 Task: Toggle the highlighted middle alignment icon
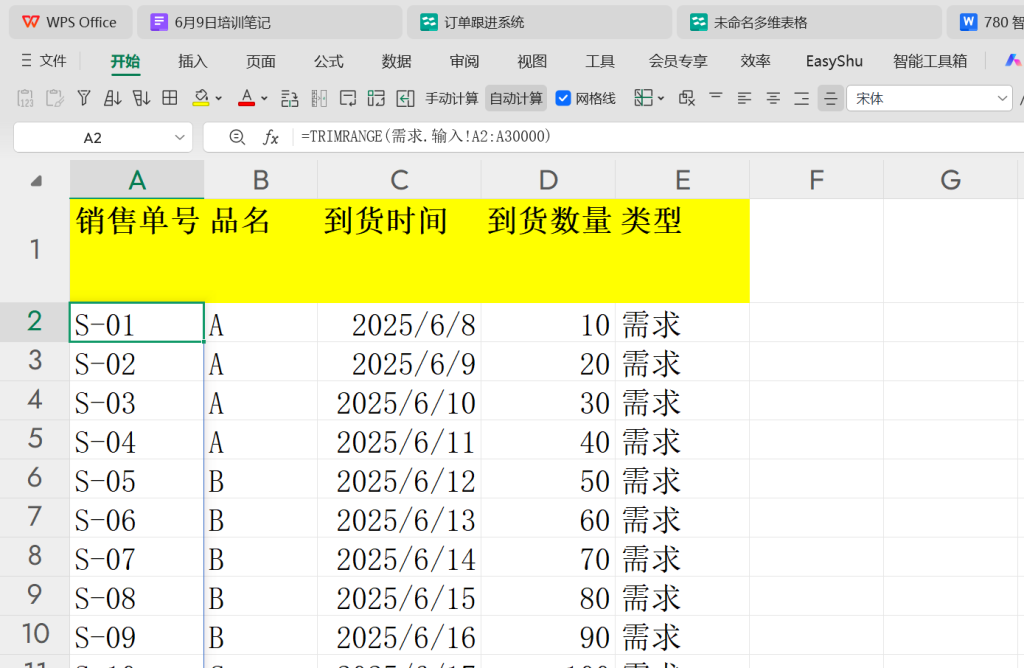(x=831, y=99)
